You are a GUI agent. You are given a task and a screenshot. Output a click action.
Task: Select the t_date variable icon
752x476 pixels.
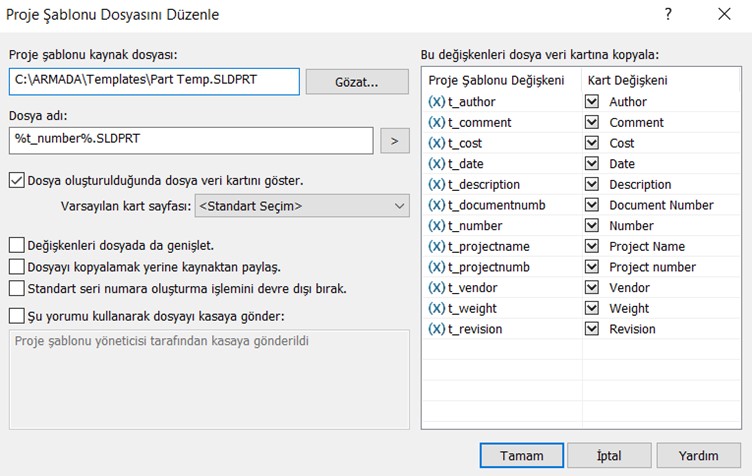(436, 164)
